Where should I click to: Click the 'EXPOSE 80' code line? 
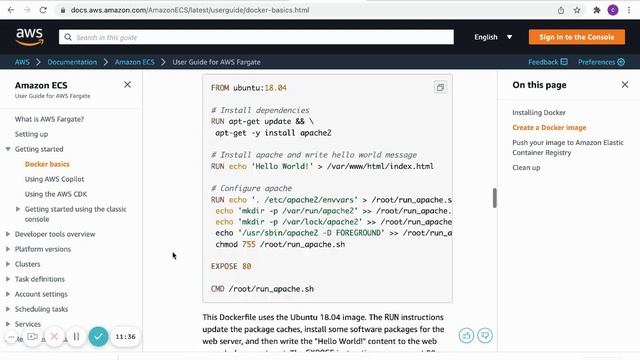(231, 266)
